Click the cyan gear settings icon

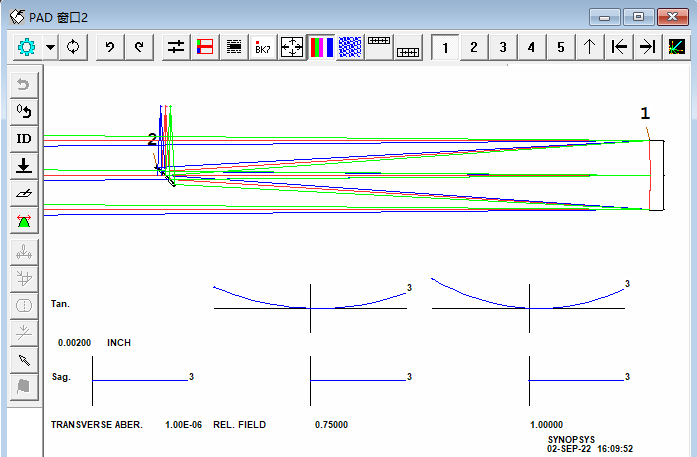27,47
